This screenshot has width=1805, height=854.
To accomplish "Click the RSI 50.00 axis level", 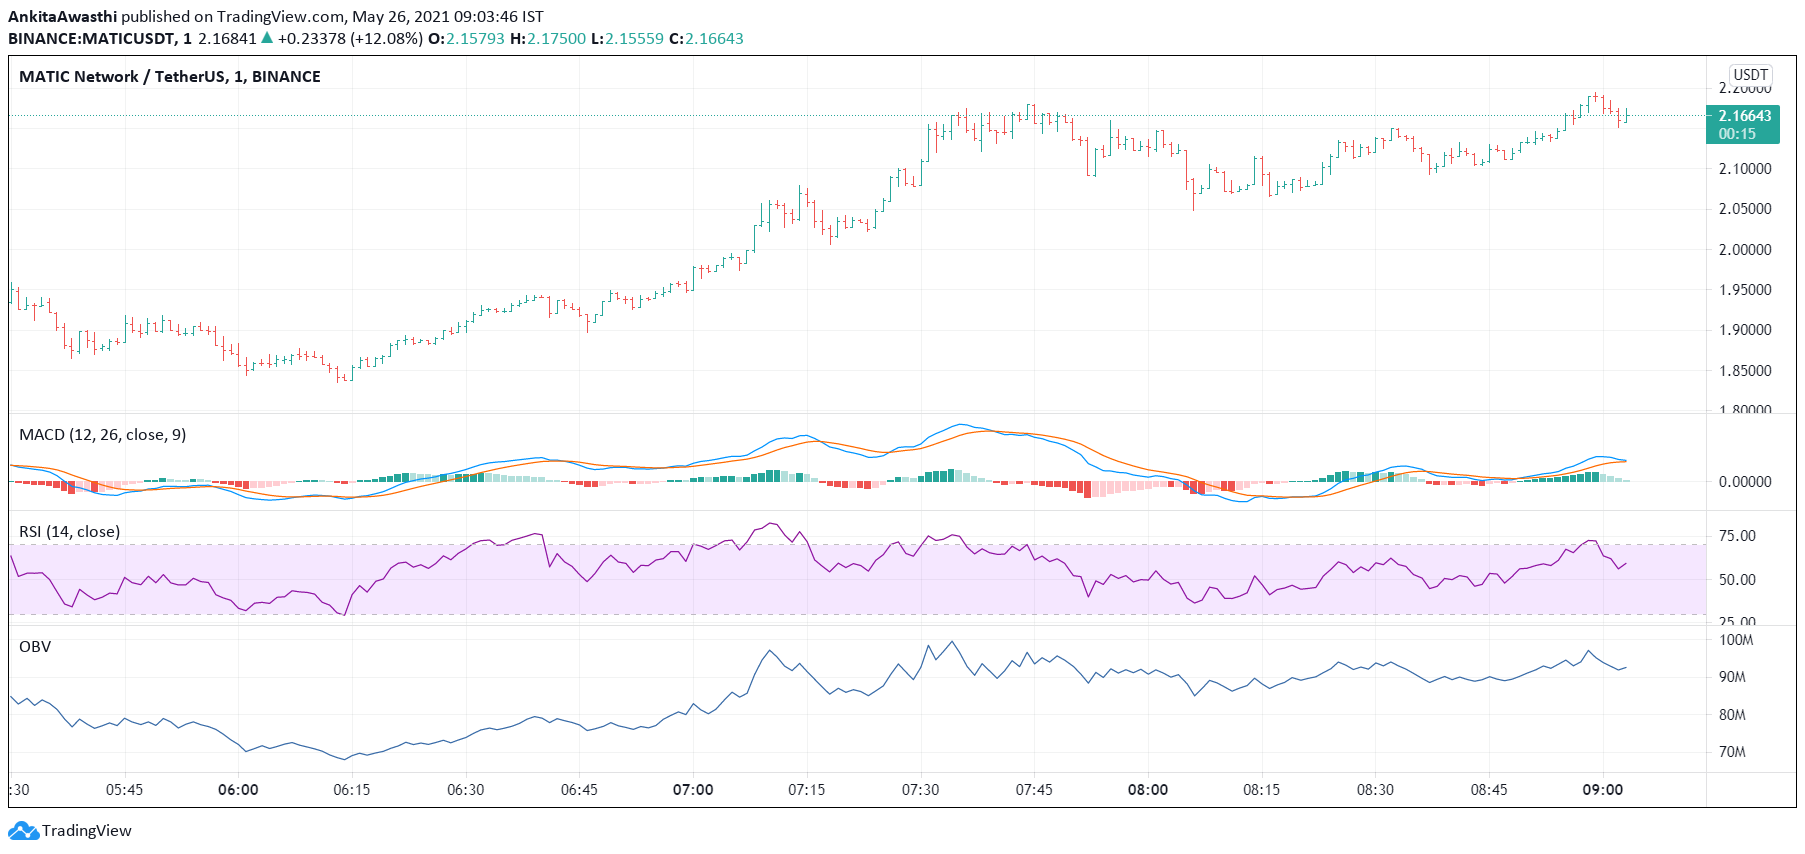I will tap(1737, 580).
